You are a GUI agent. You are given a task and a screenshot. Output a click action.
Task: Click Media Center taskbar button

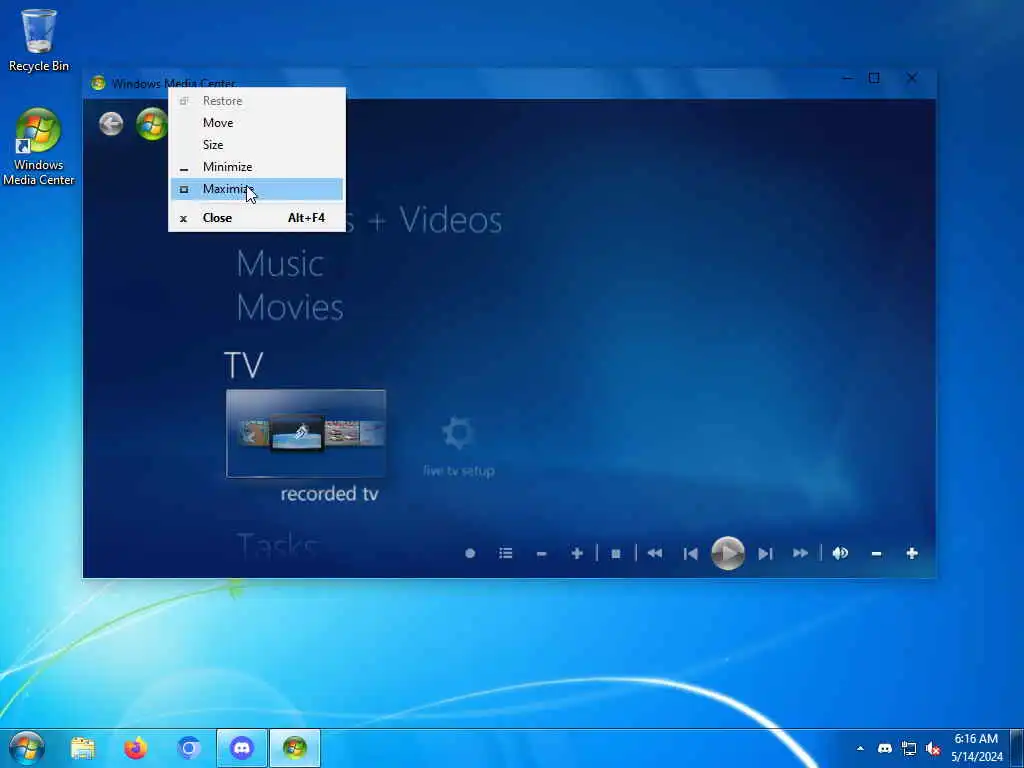point(295,748)
